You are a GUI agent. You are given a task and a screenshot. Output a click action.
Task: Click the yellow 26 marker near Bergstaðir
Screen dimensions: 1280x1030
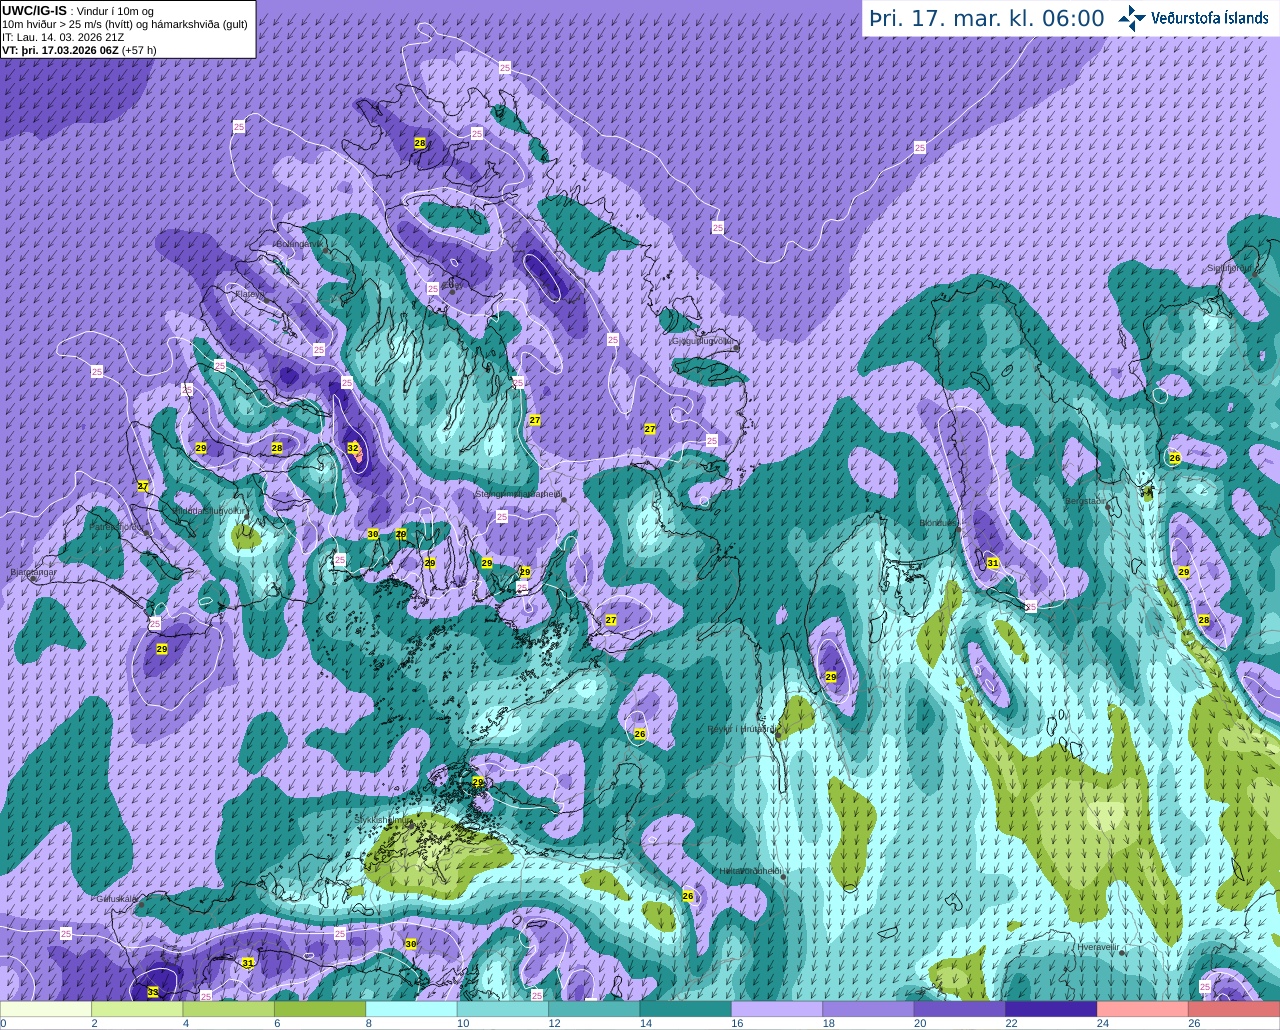[x=1175, y=458]
